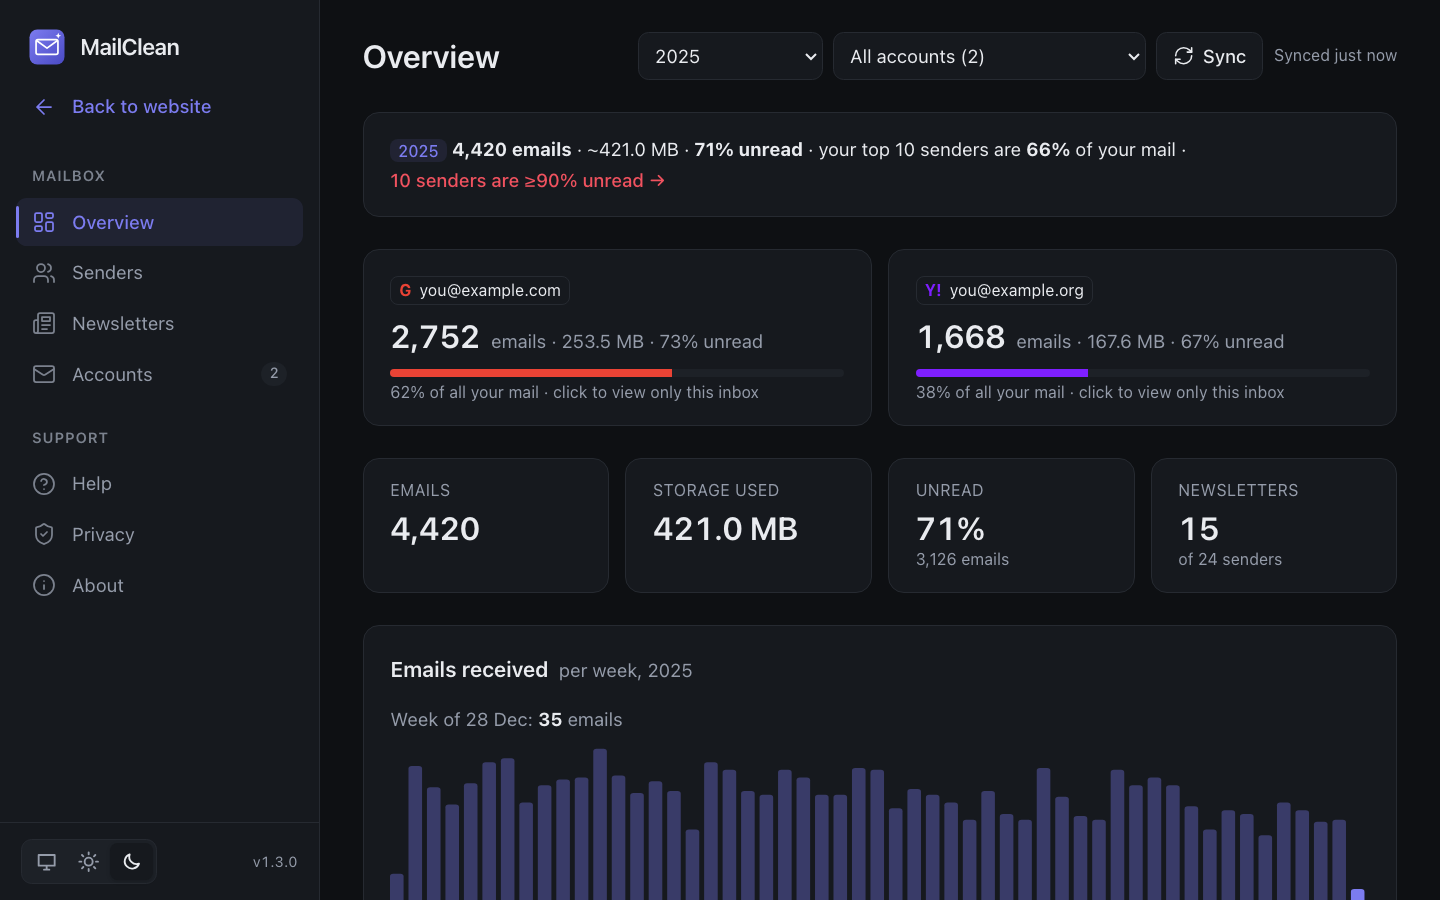Click the v1.3.0 version label
Viewport: 1440px width, 900px height.
(x=275, y=862)
